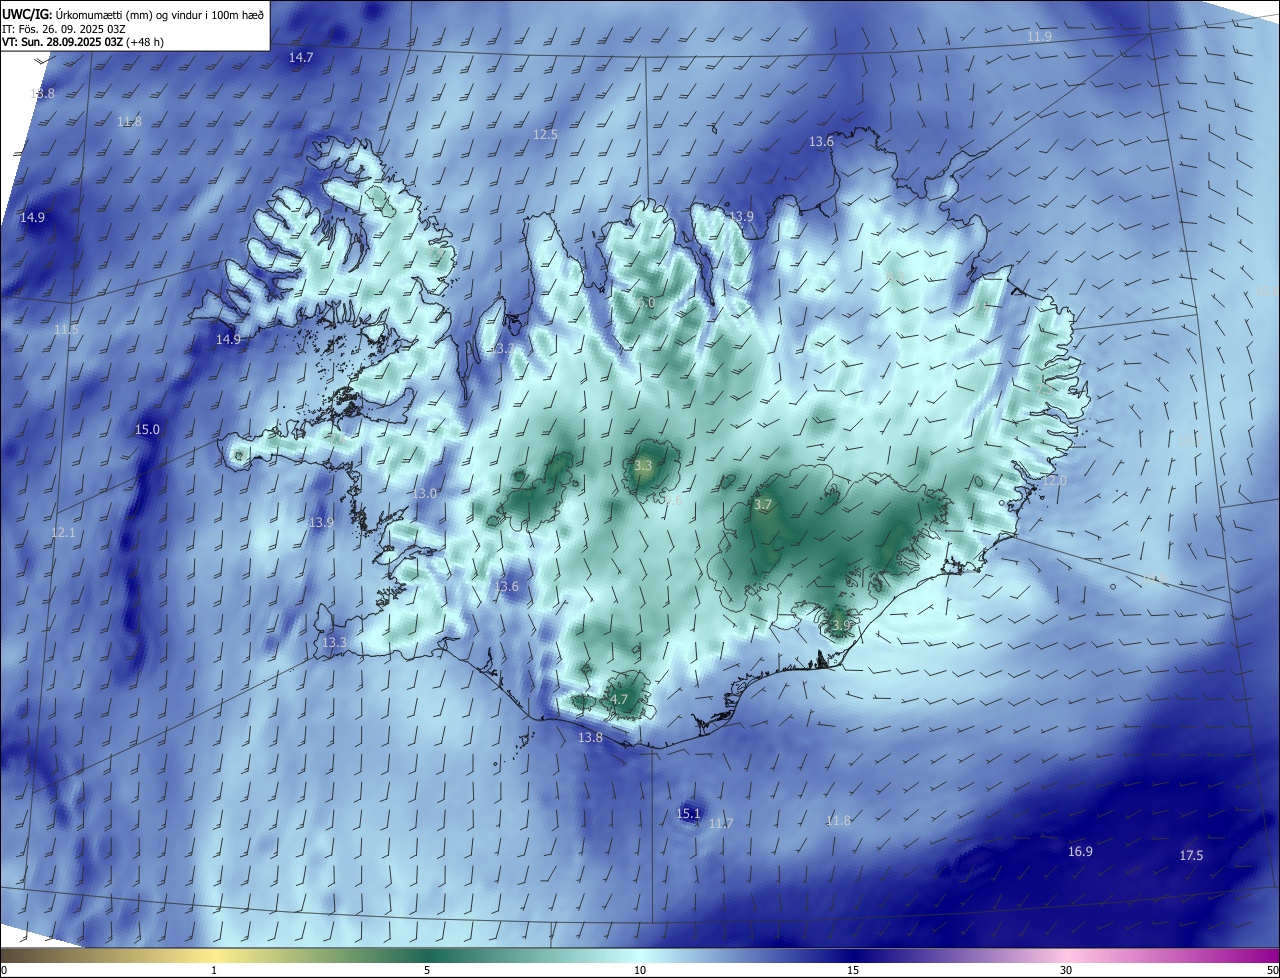1280x978 pixels.
Task: Click the 17.5 value at bottom right
Action: coord(1191,856)
